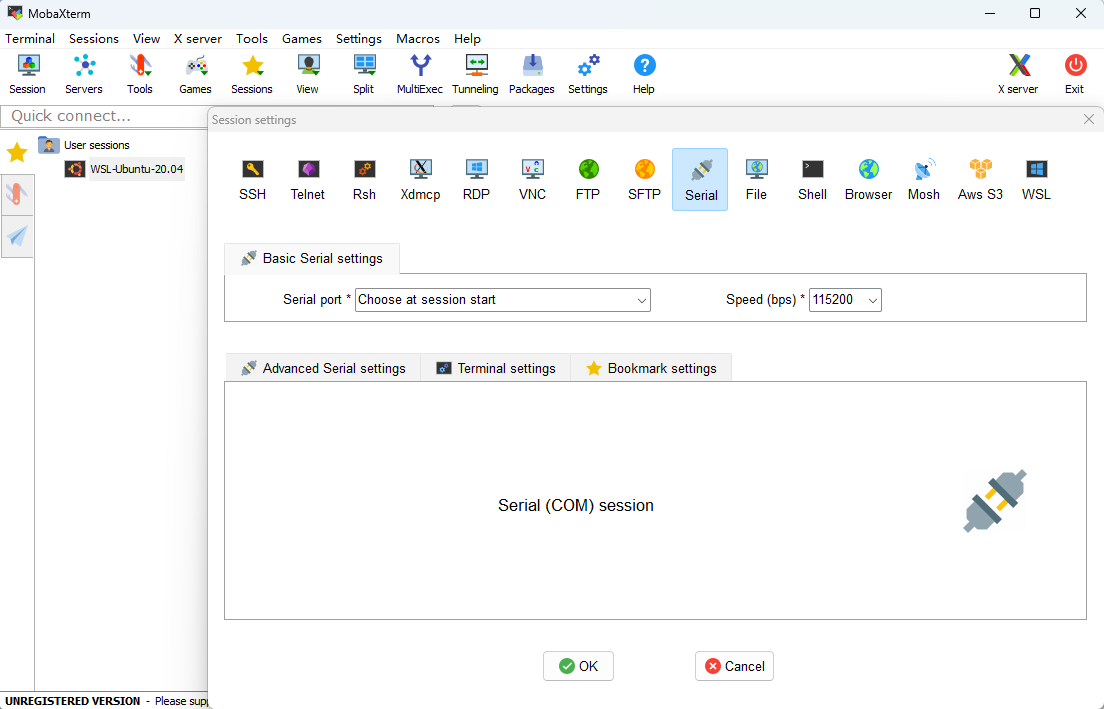Switch to Basic Serial settings tab

coord(312,258)
